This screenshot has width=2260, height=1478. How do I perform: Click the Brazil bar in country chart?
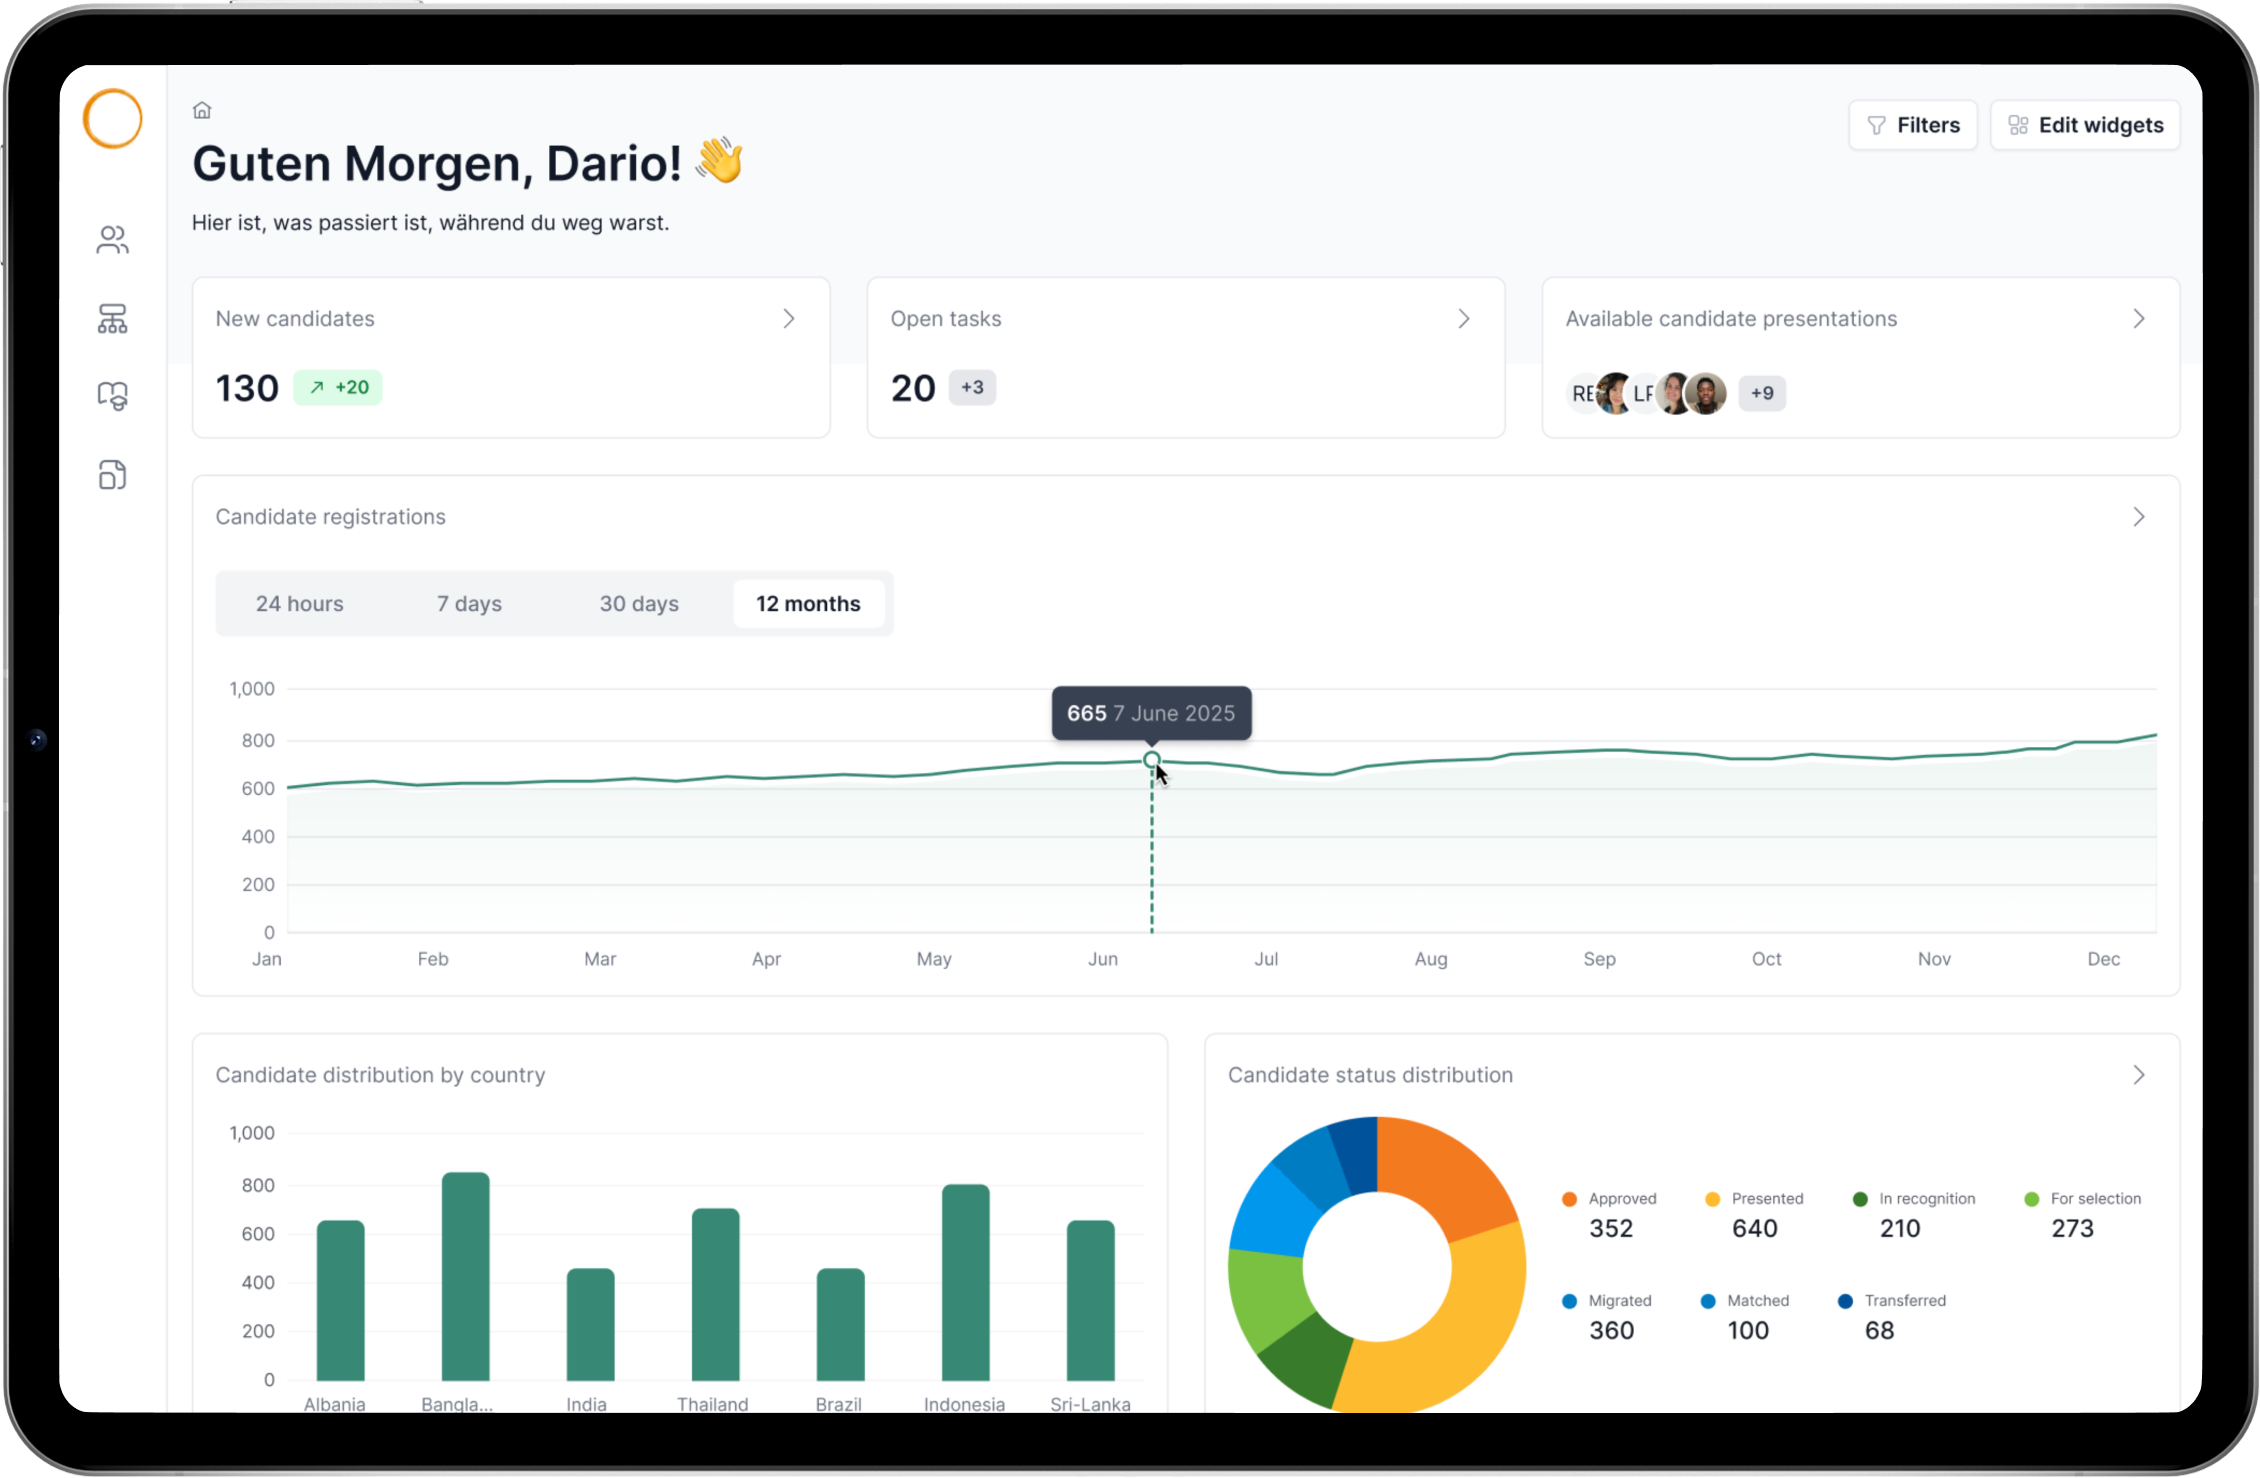pos(841,1325)
